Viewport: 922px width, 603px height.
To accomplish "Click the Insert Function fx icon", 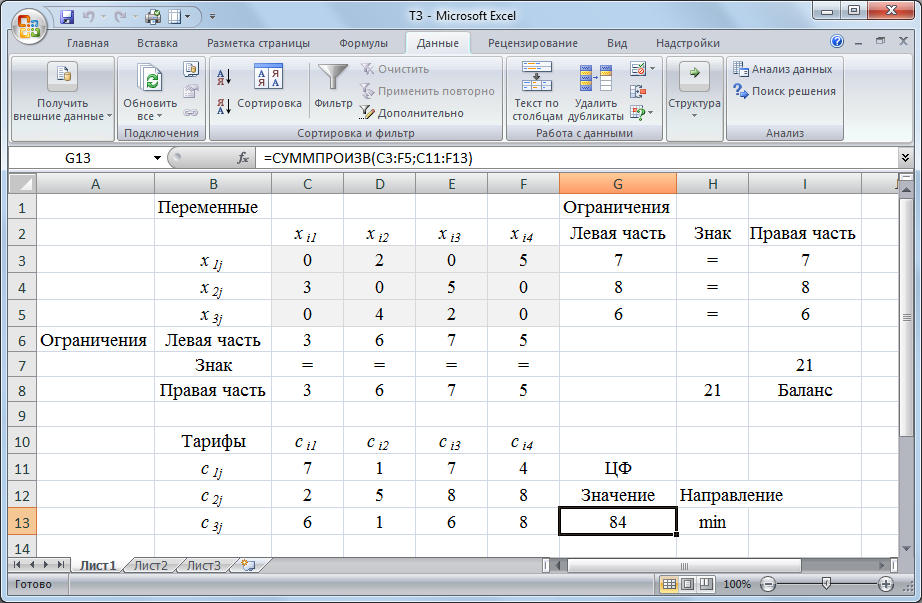I will (243, 158).
